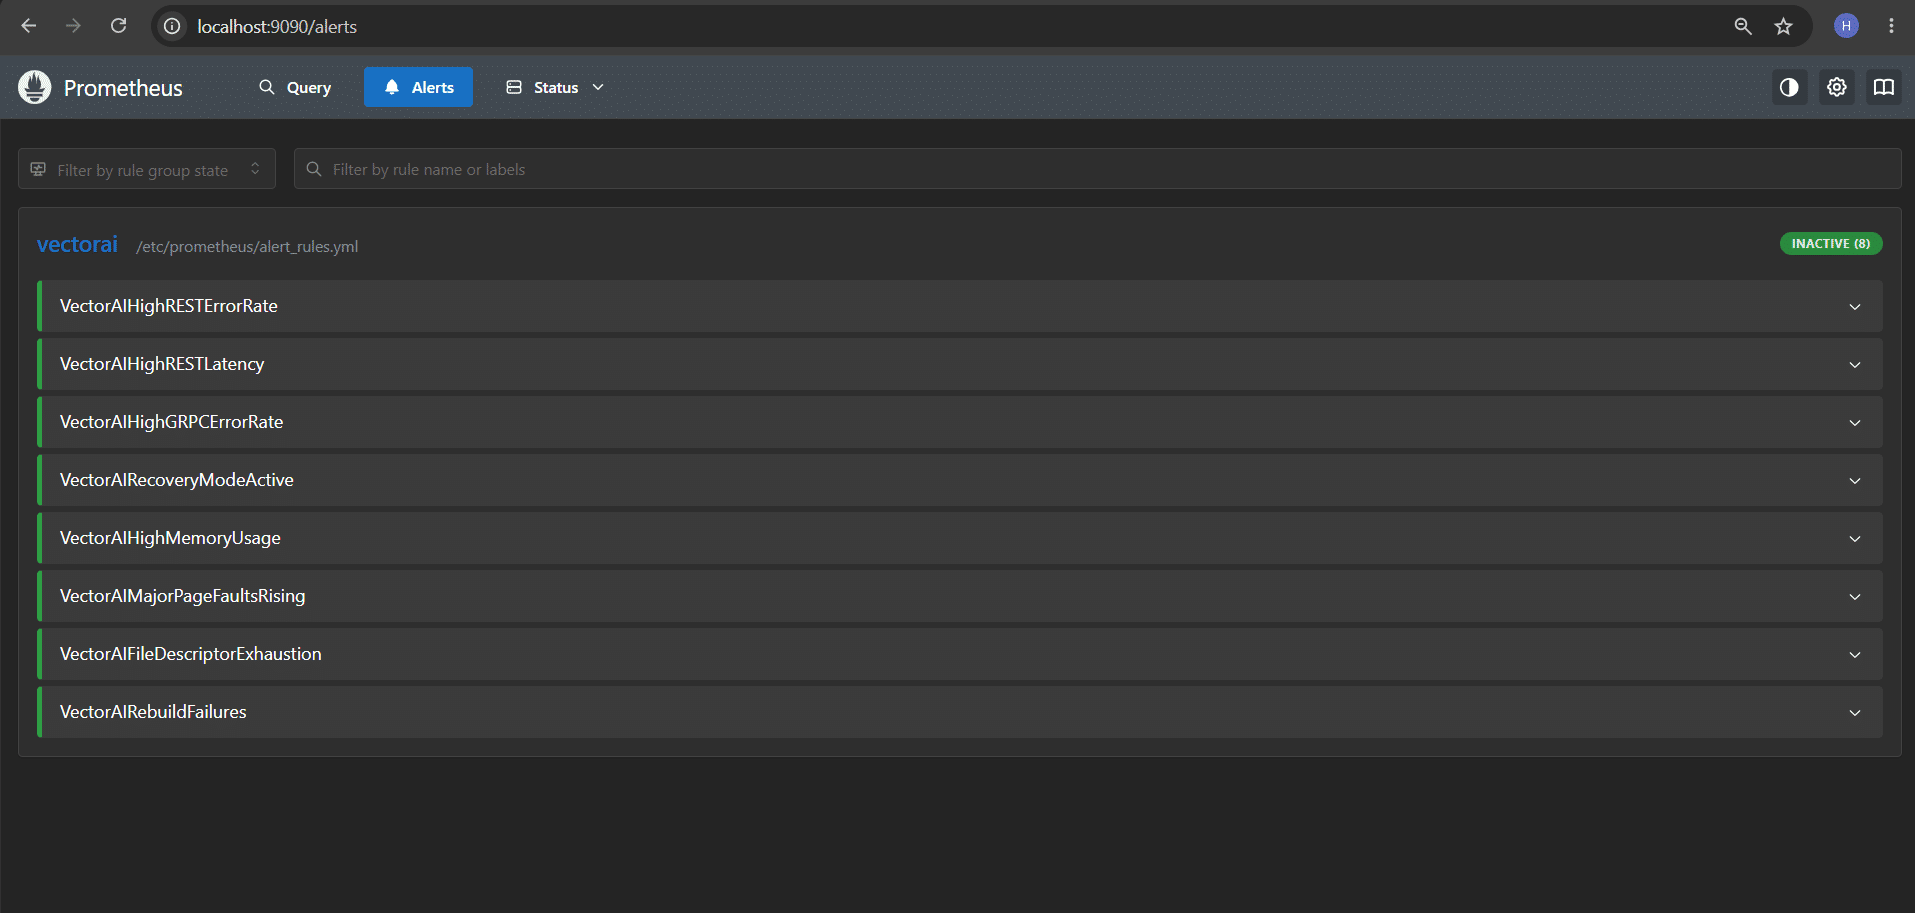Expand the VectorAIHighRESTLatency chevron
This screenshot has height=913, width=1915.
click(1855, 365)
